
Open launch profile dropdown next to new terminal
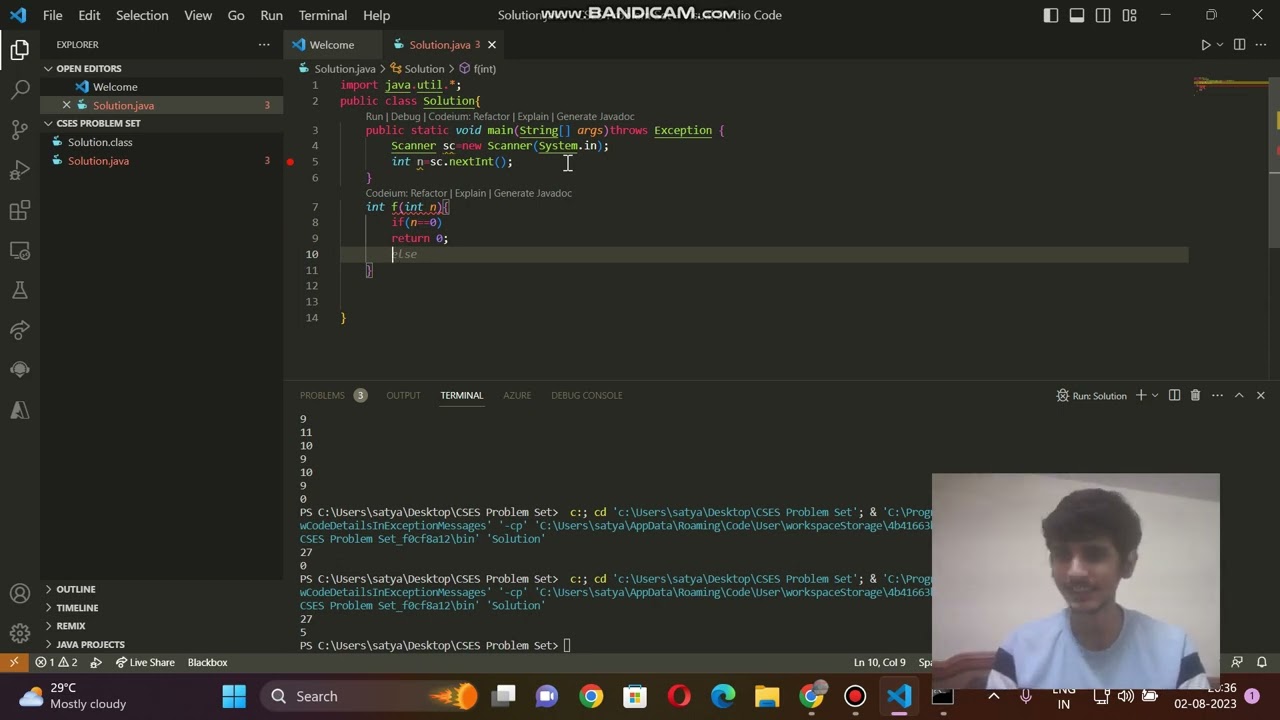pyautogui.click(x=1155, y=395)
